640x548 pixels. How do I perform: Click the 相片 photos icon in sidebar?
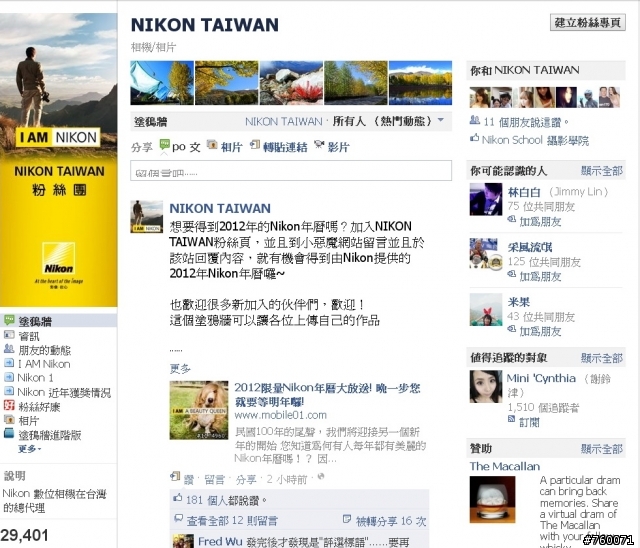(9, 419)
